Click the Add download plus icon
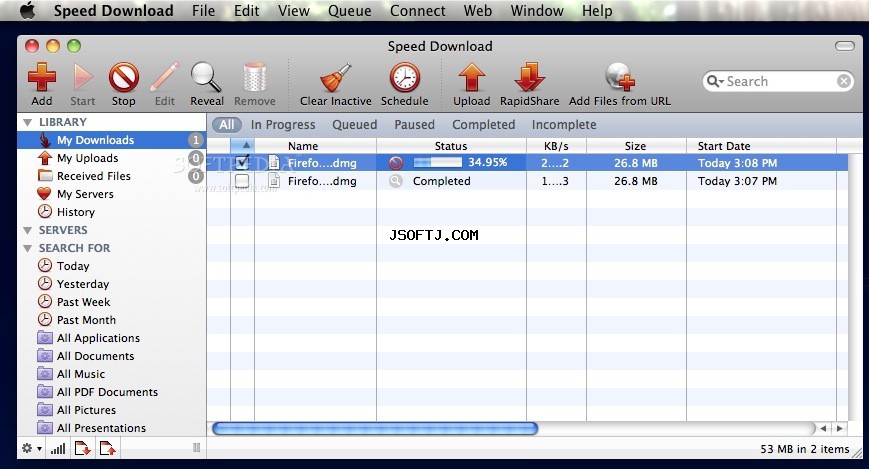This screenshot has height=469, width=869. [x=42, y=78]
